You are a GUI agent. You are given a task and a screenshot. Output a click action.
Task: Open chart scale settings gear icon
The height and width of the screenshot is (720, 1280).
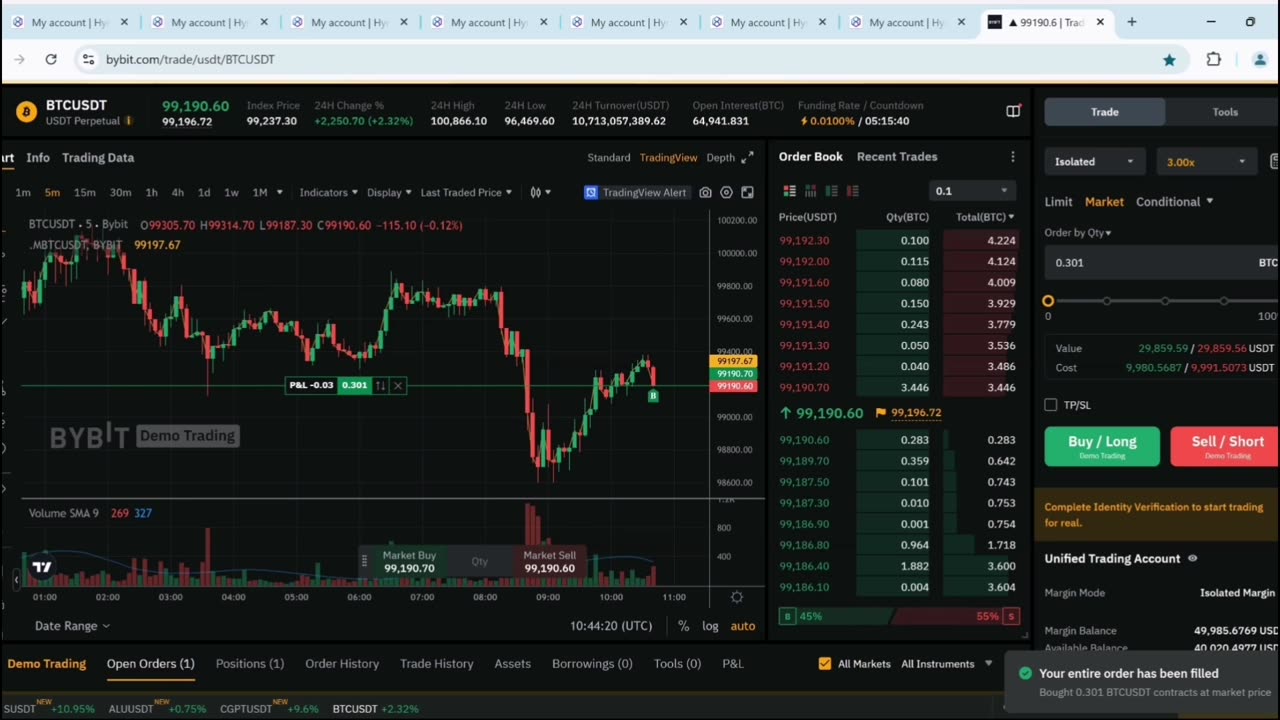tap(737, 597)
